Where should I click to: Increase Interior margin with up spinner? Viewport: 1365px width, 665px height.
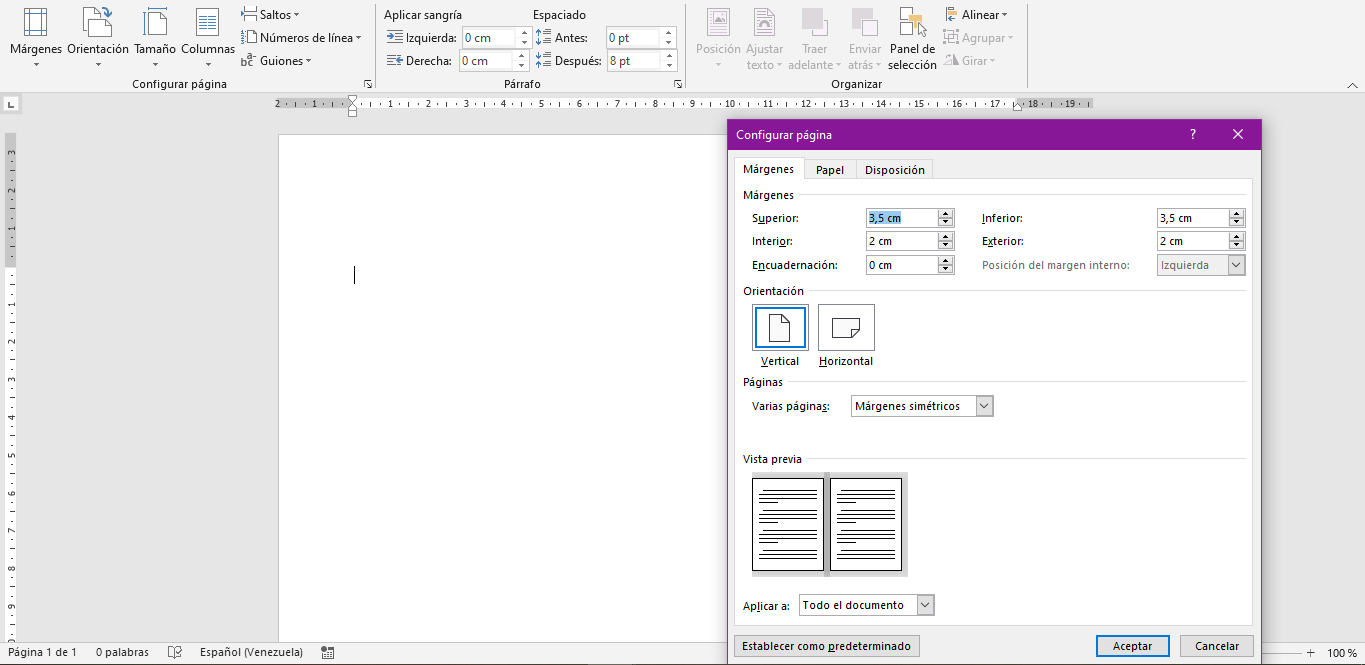click(946, 237)
